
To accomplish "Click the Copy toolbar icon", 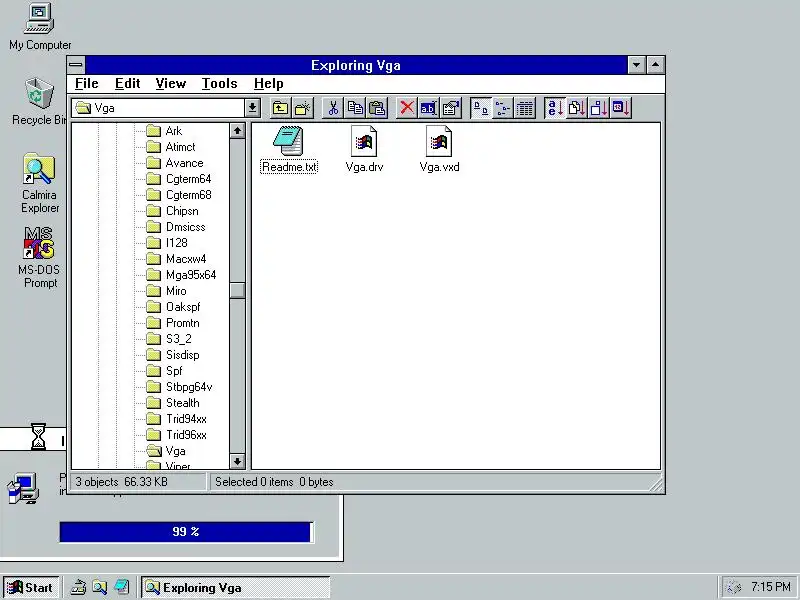I will click(x=356, y=108).
